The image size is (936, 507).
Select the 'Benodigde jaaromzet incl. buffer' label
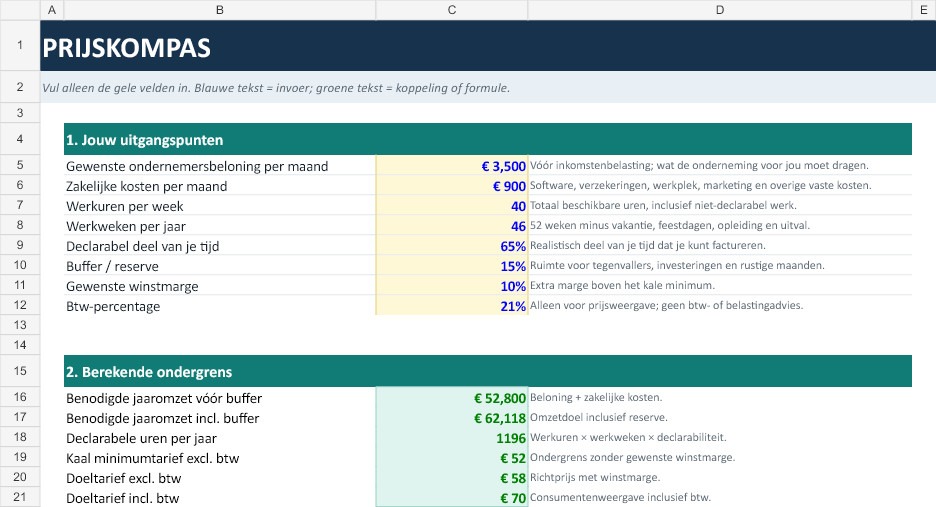click(x=162, y=418)
